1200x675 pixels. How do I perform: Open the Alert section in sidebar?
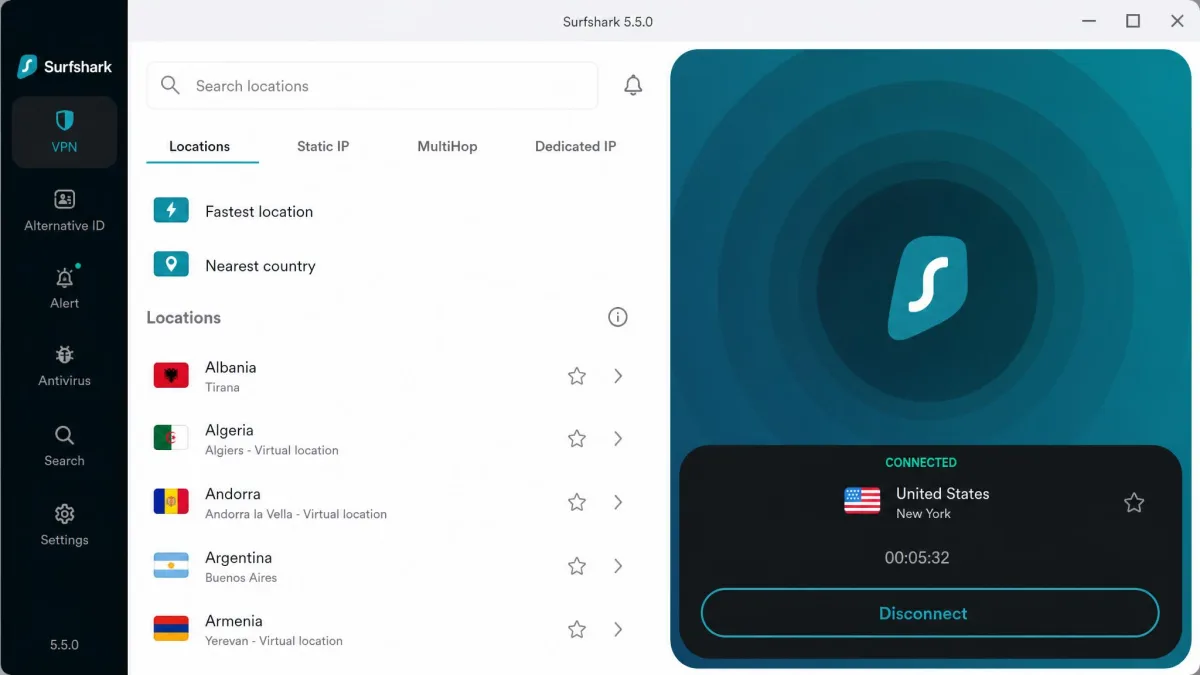pyautogui.click(x=64, y=287)
